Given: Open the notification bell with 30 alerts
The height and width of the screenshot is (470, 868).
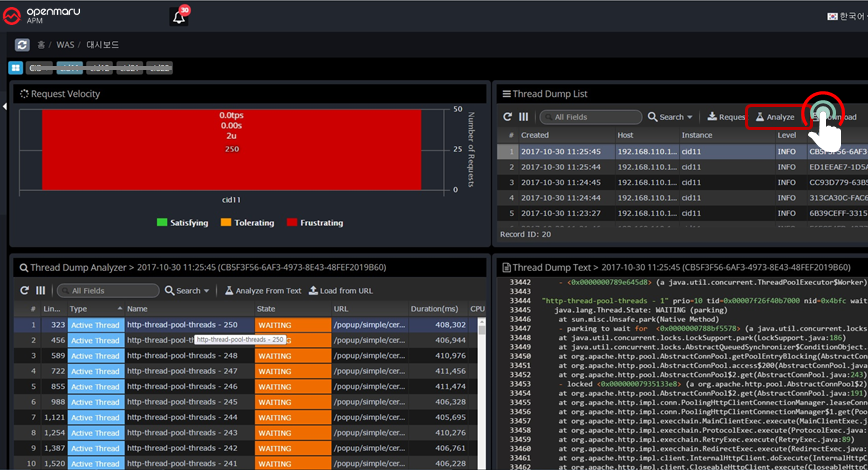Looking at the screenshot, I should [179, 17].
